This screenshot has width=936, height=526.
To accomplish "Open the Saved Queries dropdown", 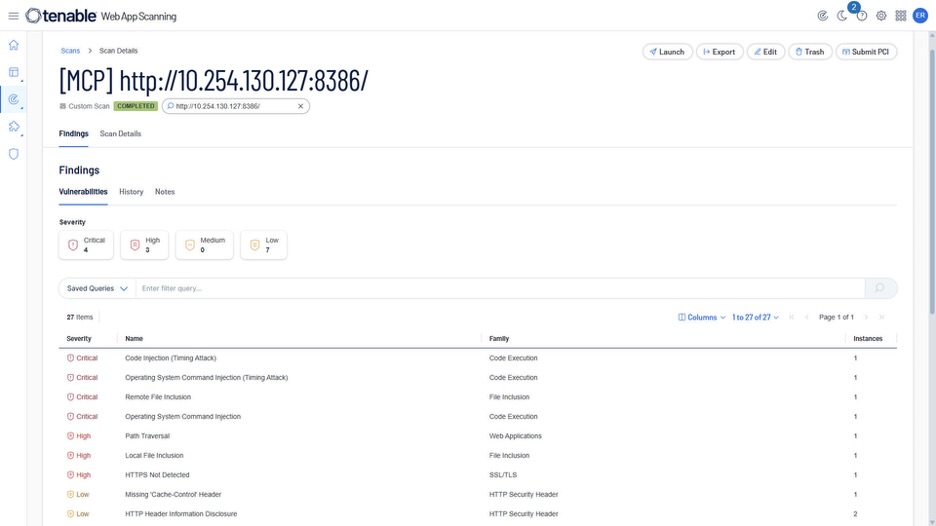I will (97, 288).
